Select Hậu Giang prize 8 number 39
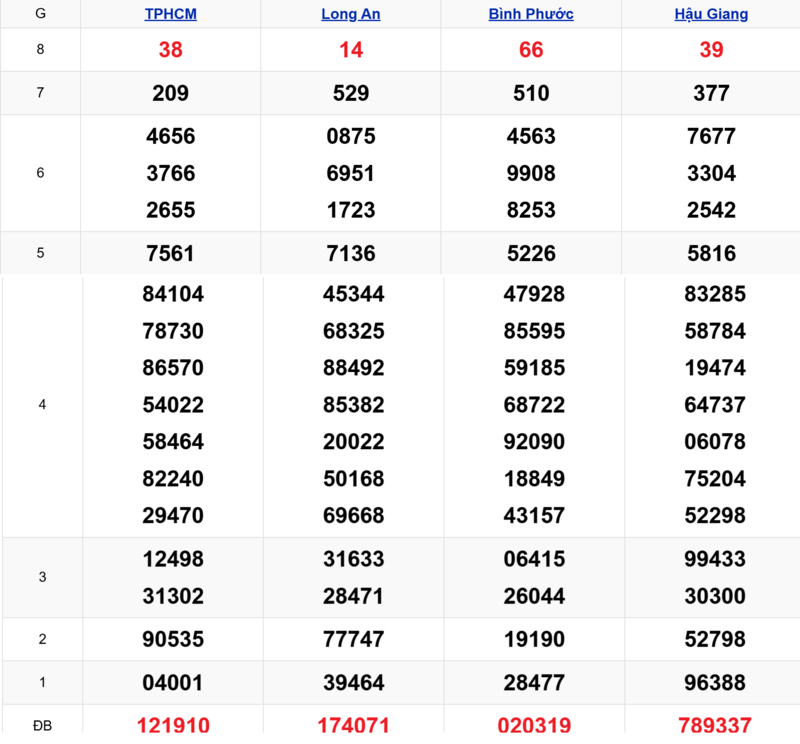The height and width of the screenshot is (744, 800). click(711, 49)
